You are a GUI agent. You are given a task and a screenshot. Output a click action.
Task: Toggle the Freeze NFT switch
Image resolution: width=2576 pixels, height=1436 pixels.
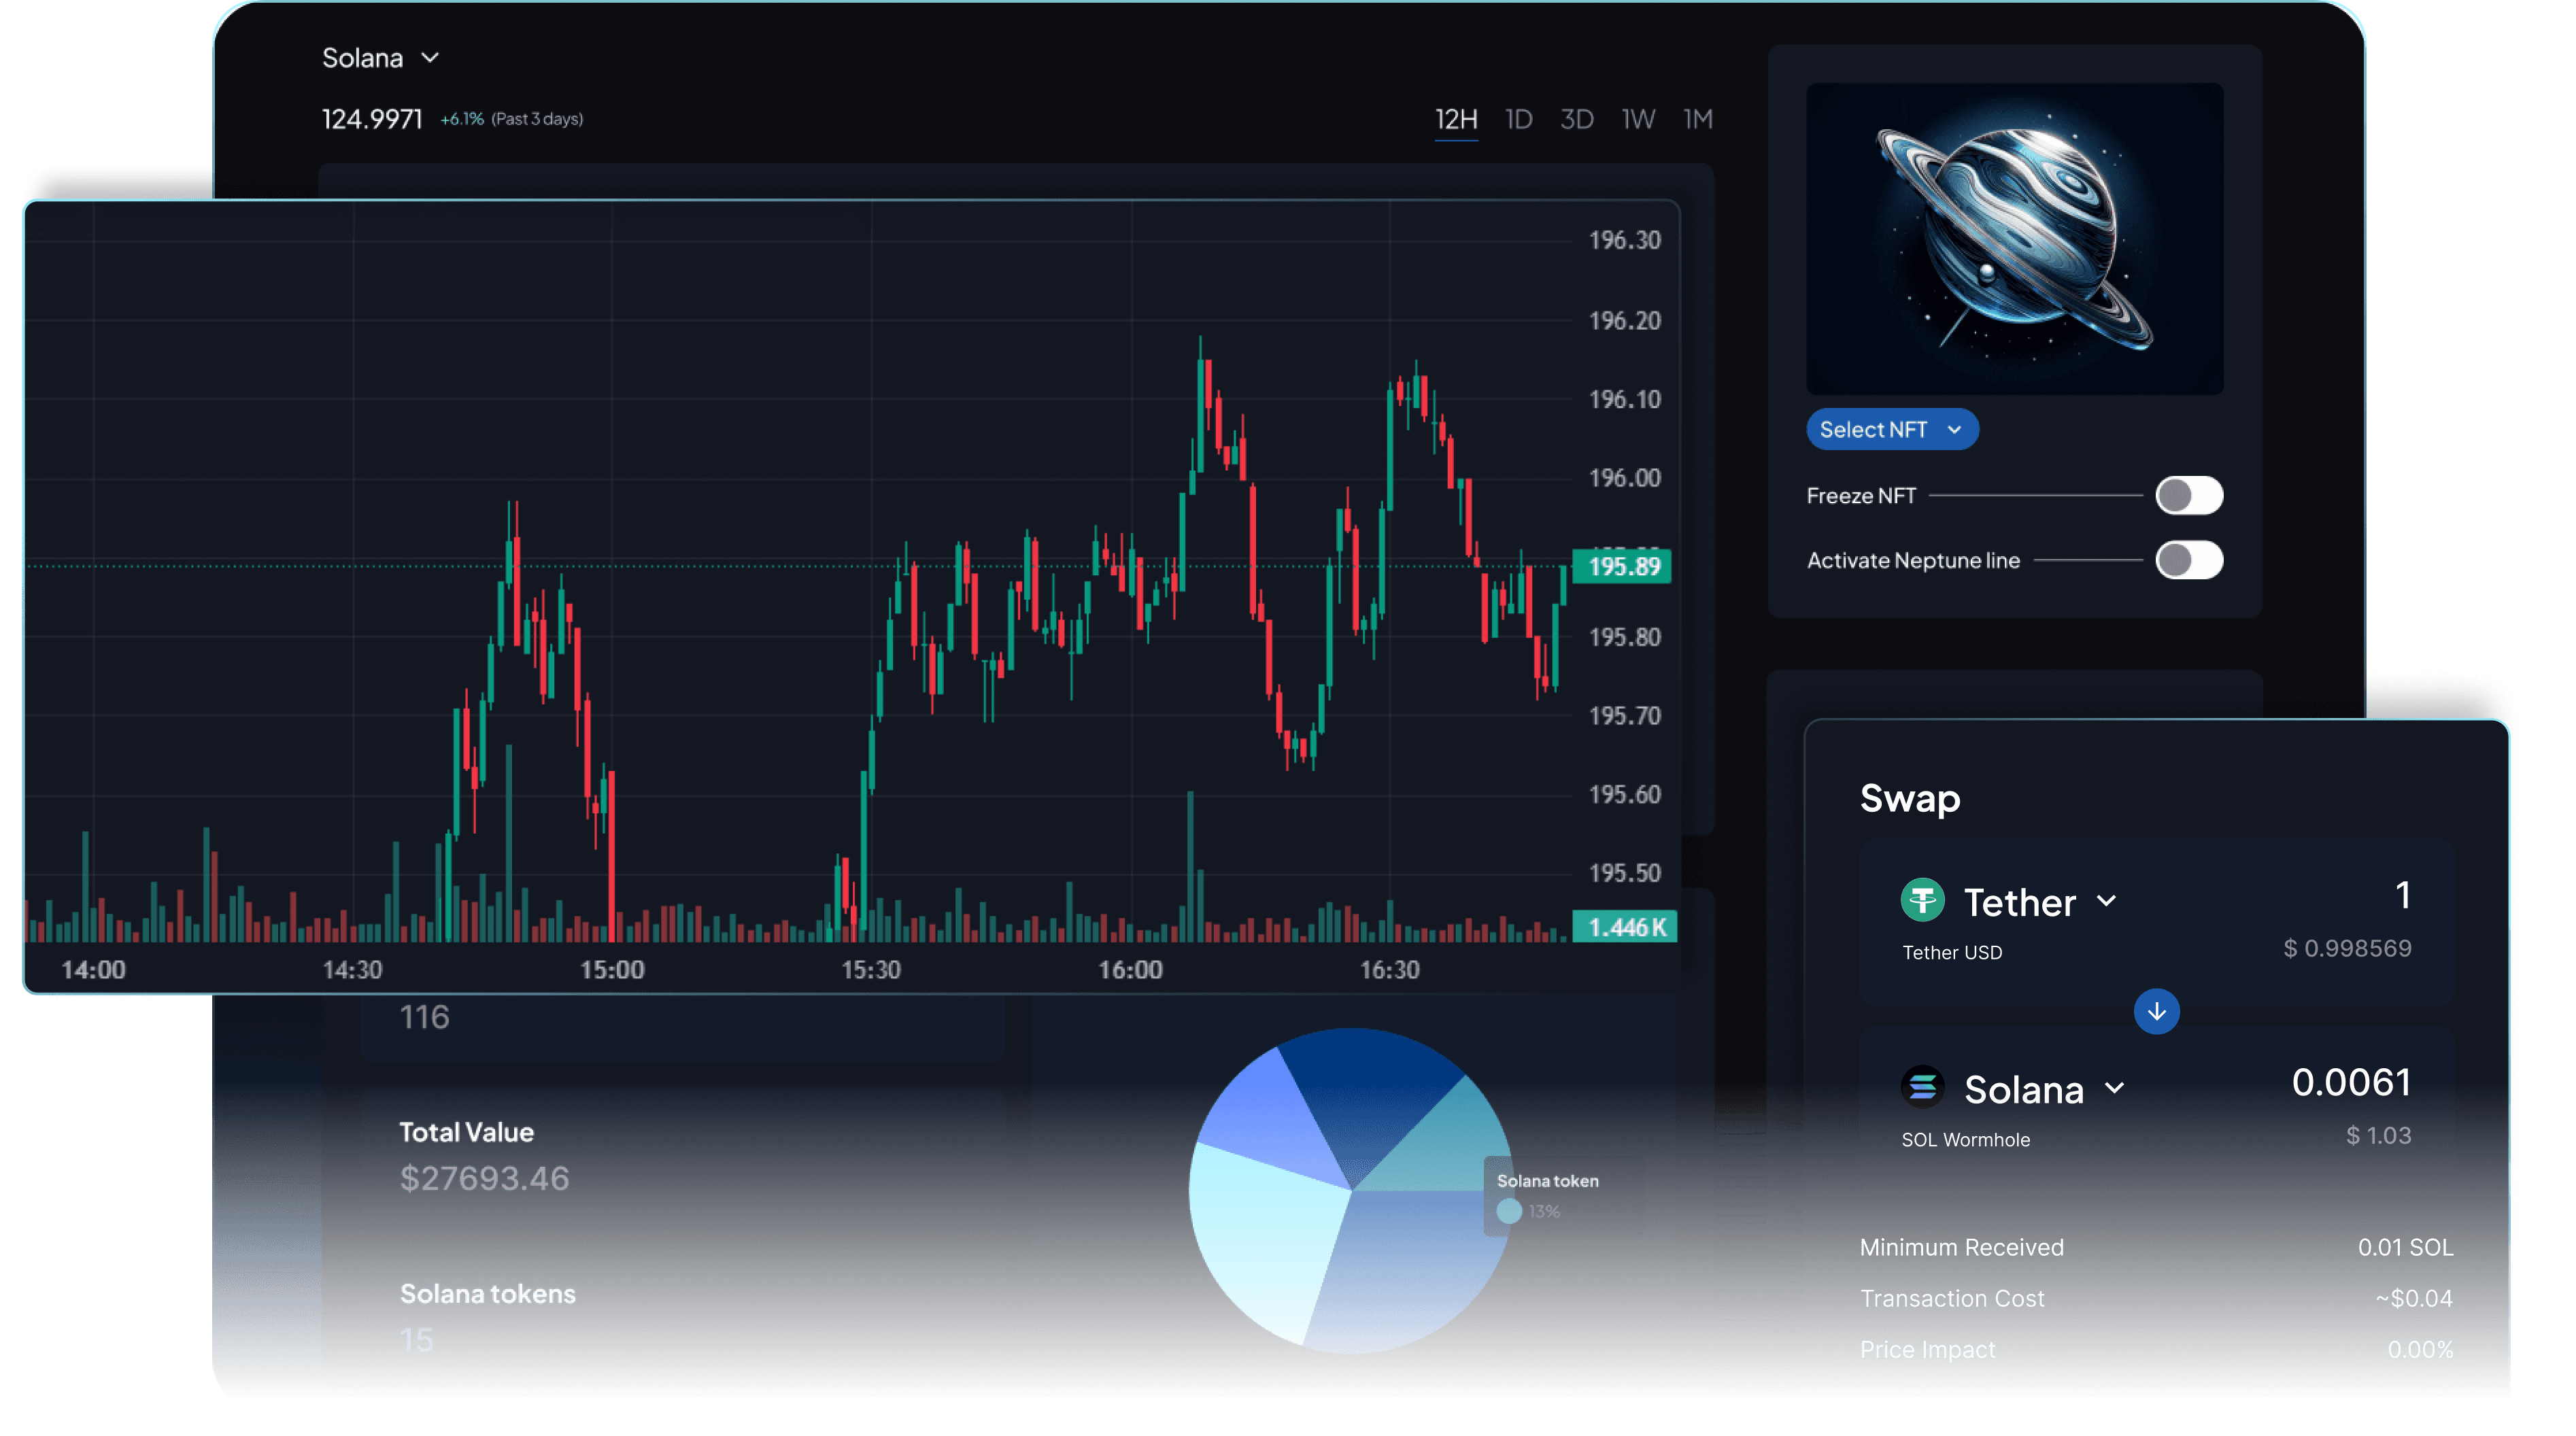2188,495
